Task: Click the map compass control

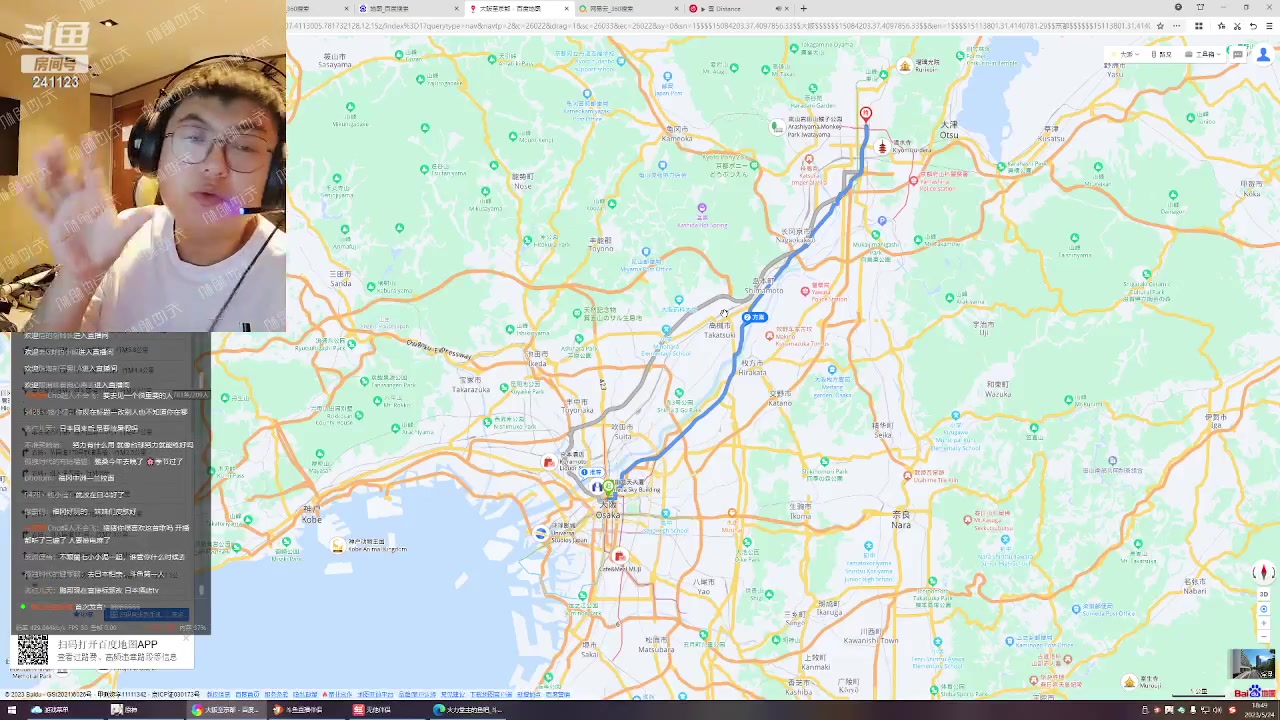Action: coord(1263,573)
